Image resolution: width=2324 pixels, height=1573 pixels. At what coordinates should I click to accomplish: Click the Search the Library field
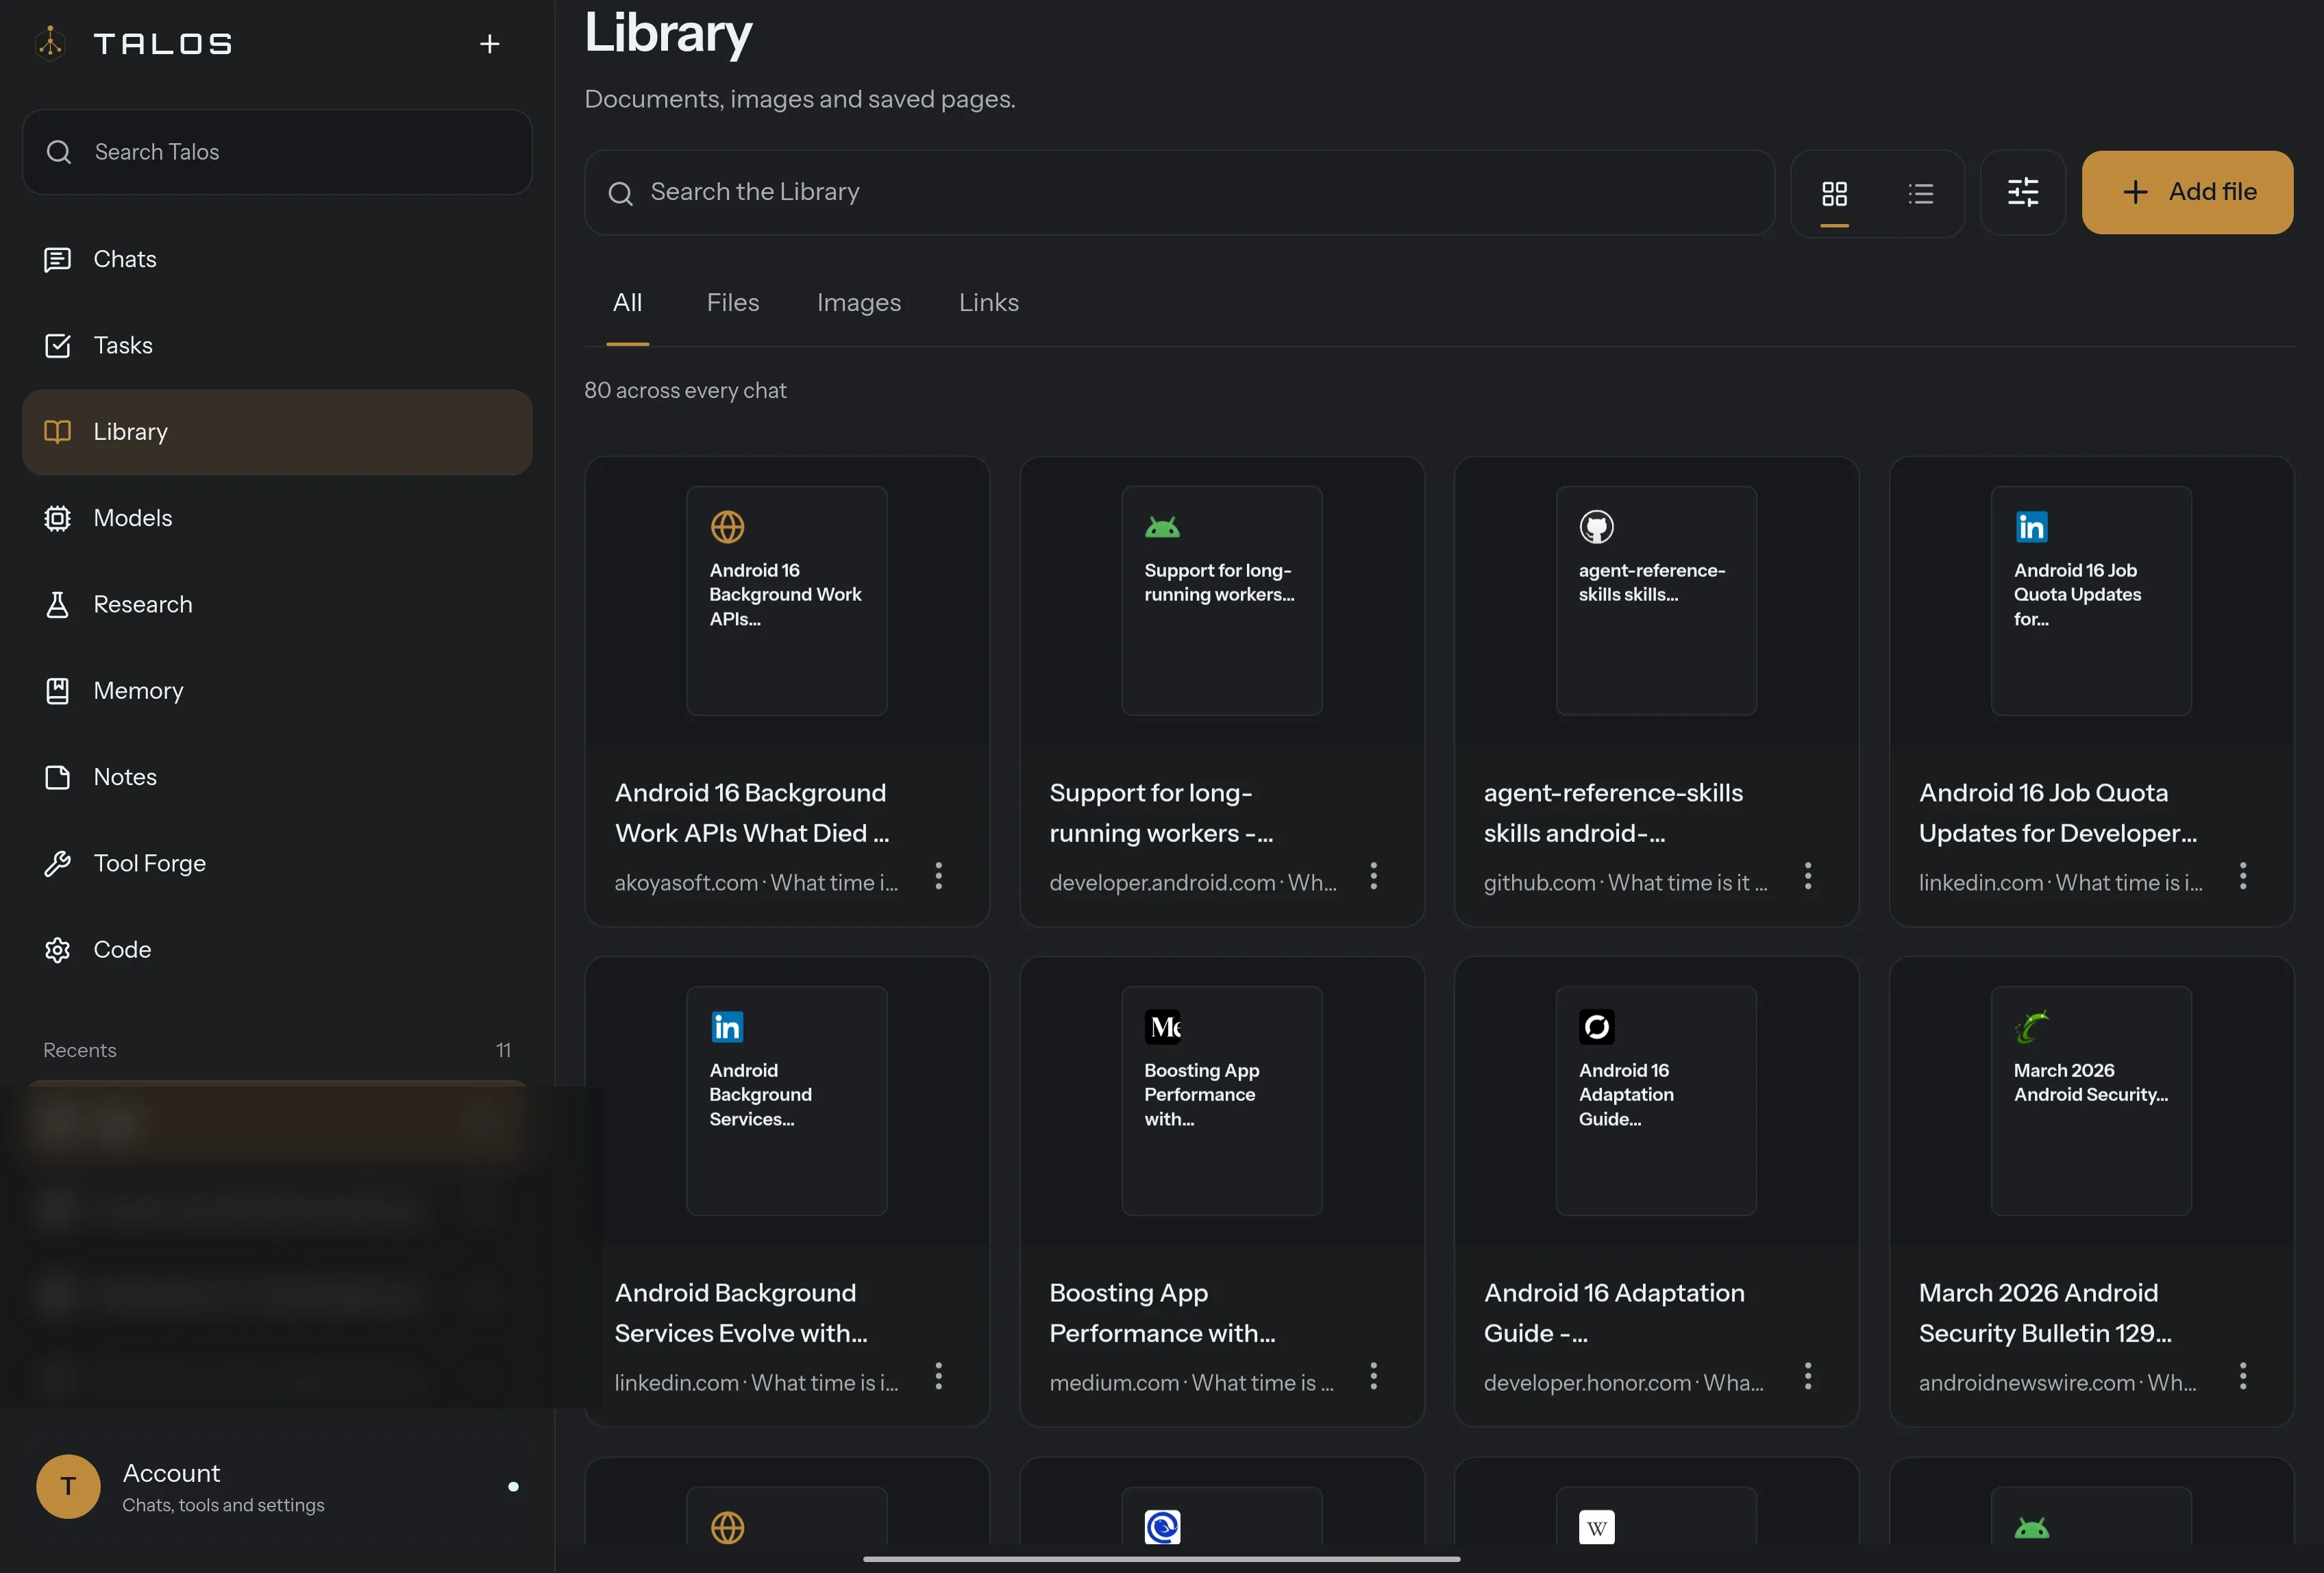point(1179,192)
